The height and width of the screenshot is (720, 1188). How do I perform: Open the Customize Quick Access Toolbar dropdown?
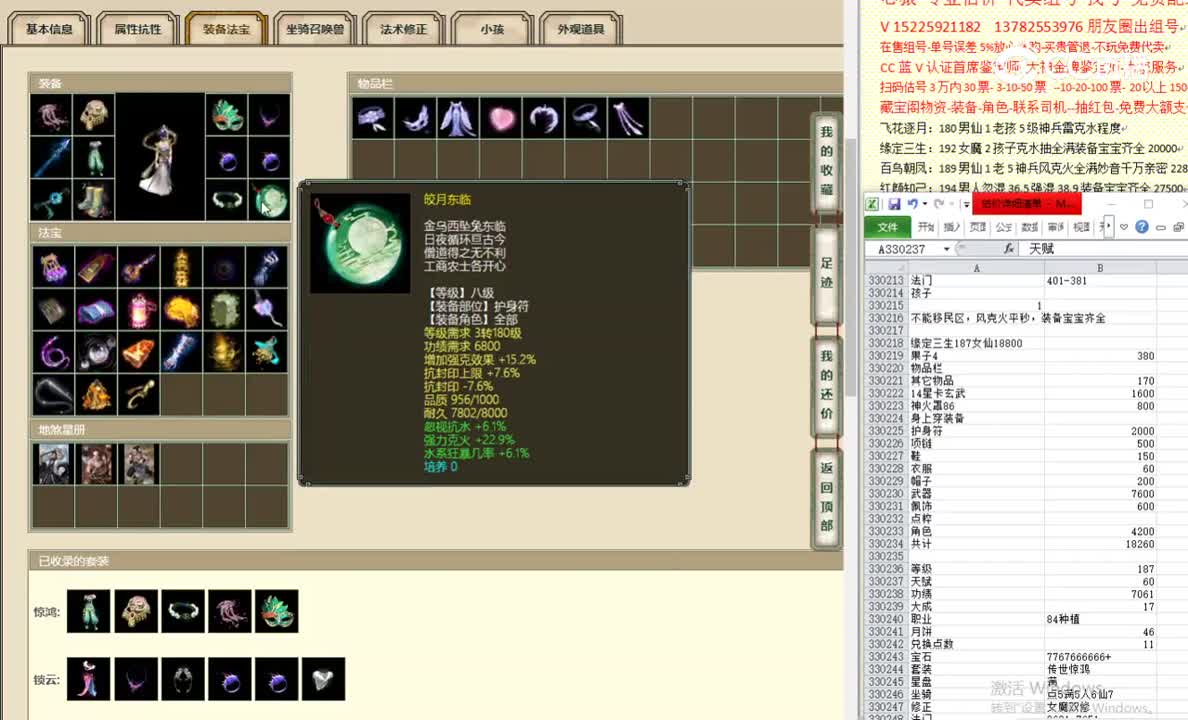point(965,203)
